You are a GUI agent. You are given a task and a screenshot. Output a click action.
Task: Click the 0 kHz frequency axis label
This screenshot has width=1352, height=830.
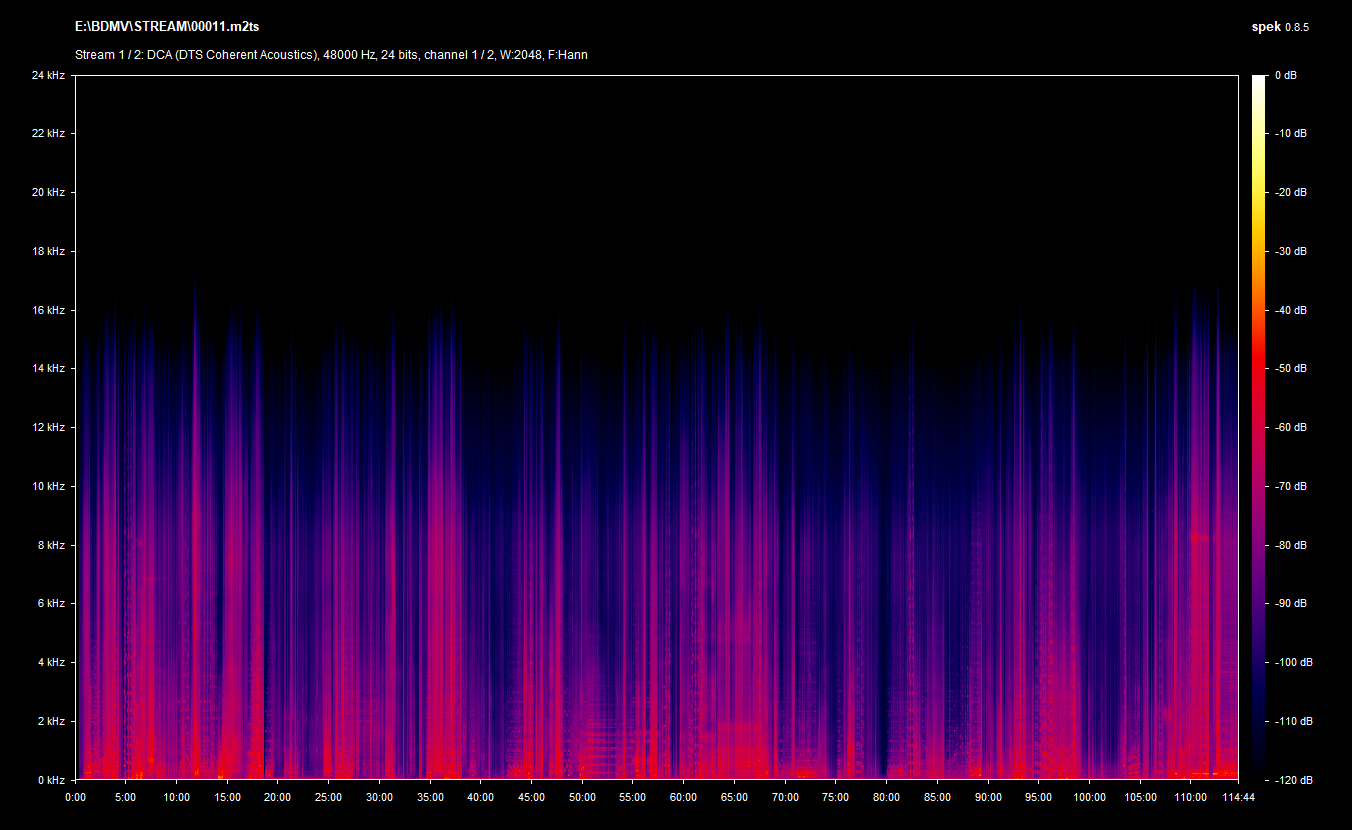50,779
